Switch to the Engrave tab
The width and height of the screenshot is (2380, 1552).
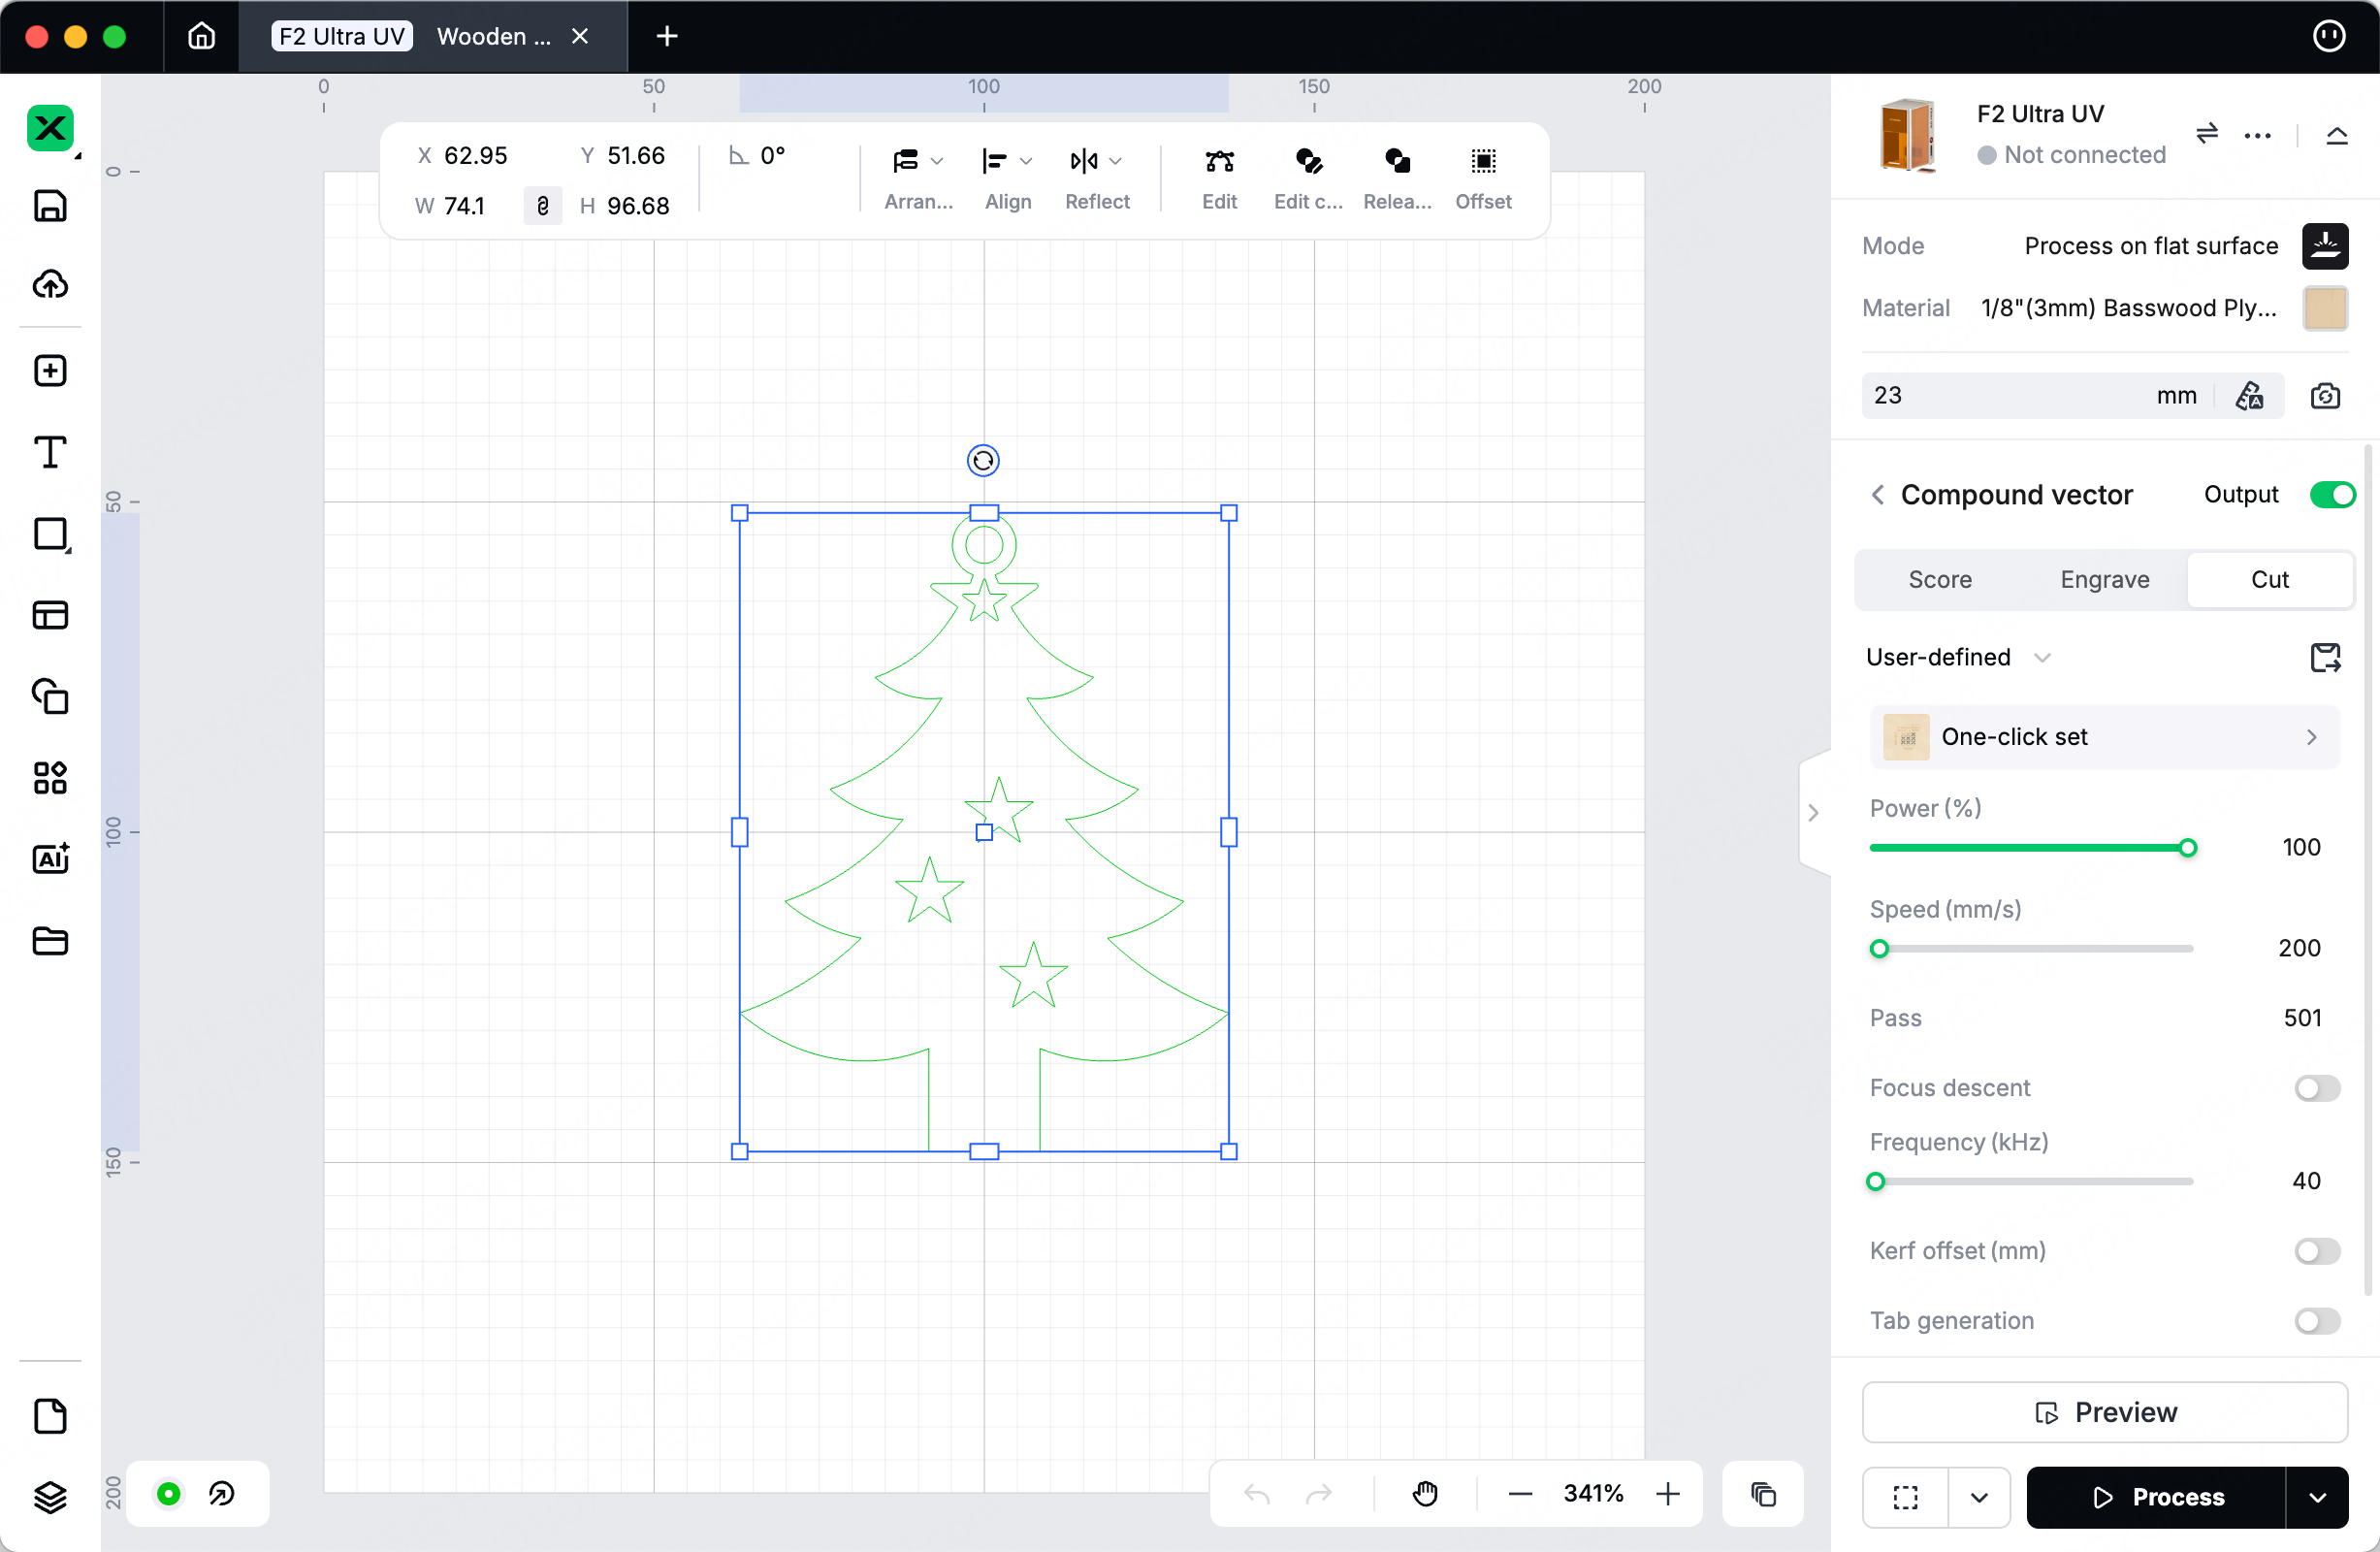[x=2104, y=580]
